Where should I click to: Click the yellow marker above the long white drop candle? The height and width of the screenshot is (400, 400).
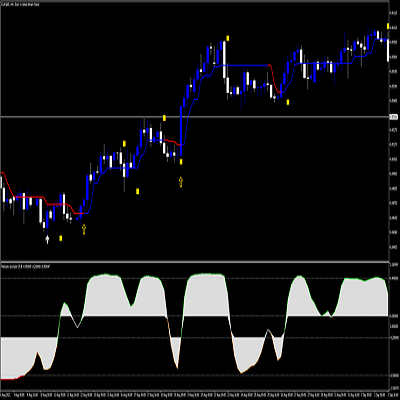tap(228, 38)
